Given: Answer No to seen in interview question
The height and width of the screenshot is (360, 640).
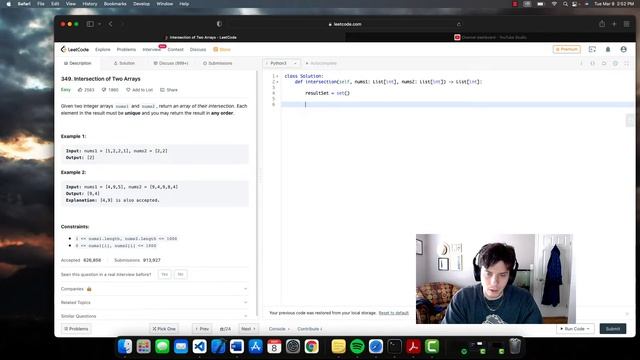Looking at the screenshot, I should click(180, 274).
